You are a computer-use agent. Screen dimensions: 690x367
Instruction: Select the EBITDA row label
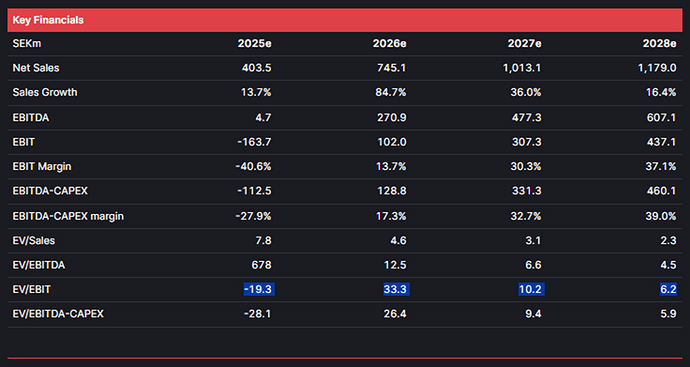(31, 117)
